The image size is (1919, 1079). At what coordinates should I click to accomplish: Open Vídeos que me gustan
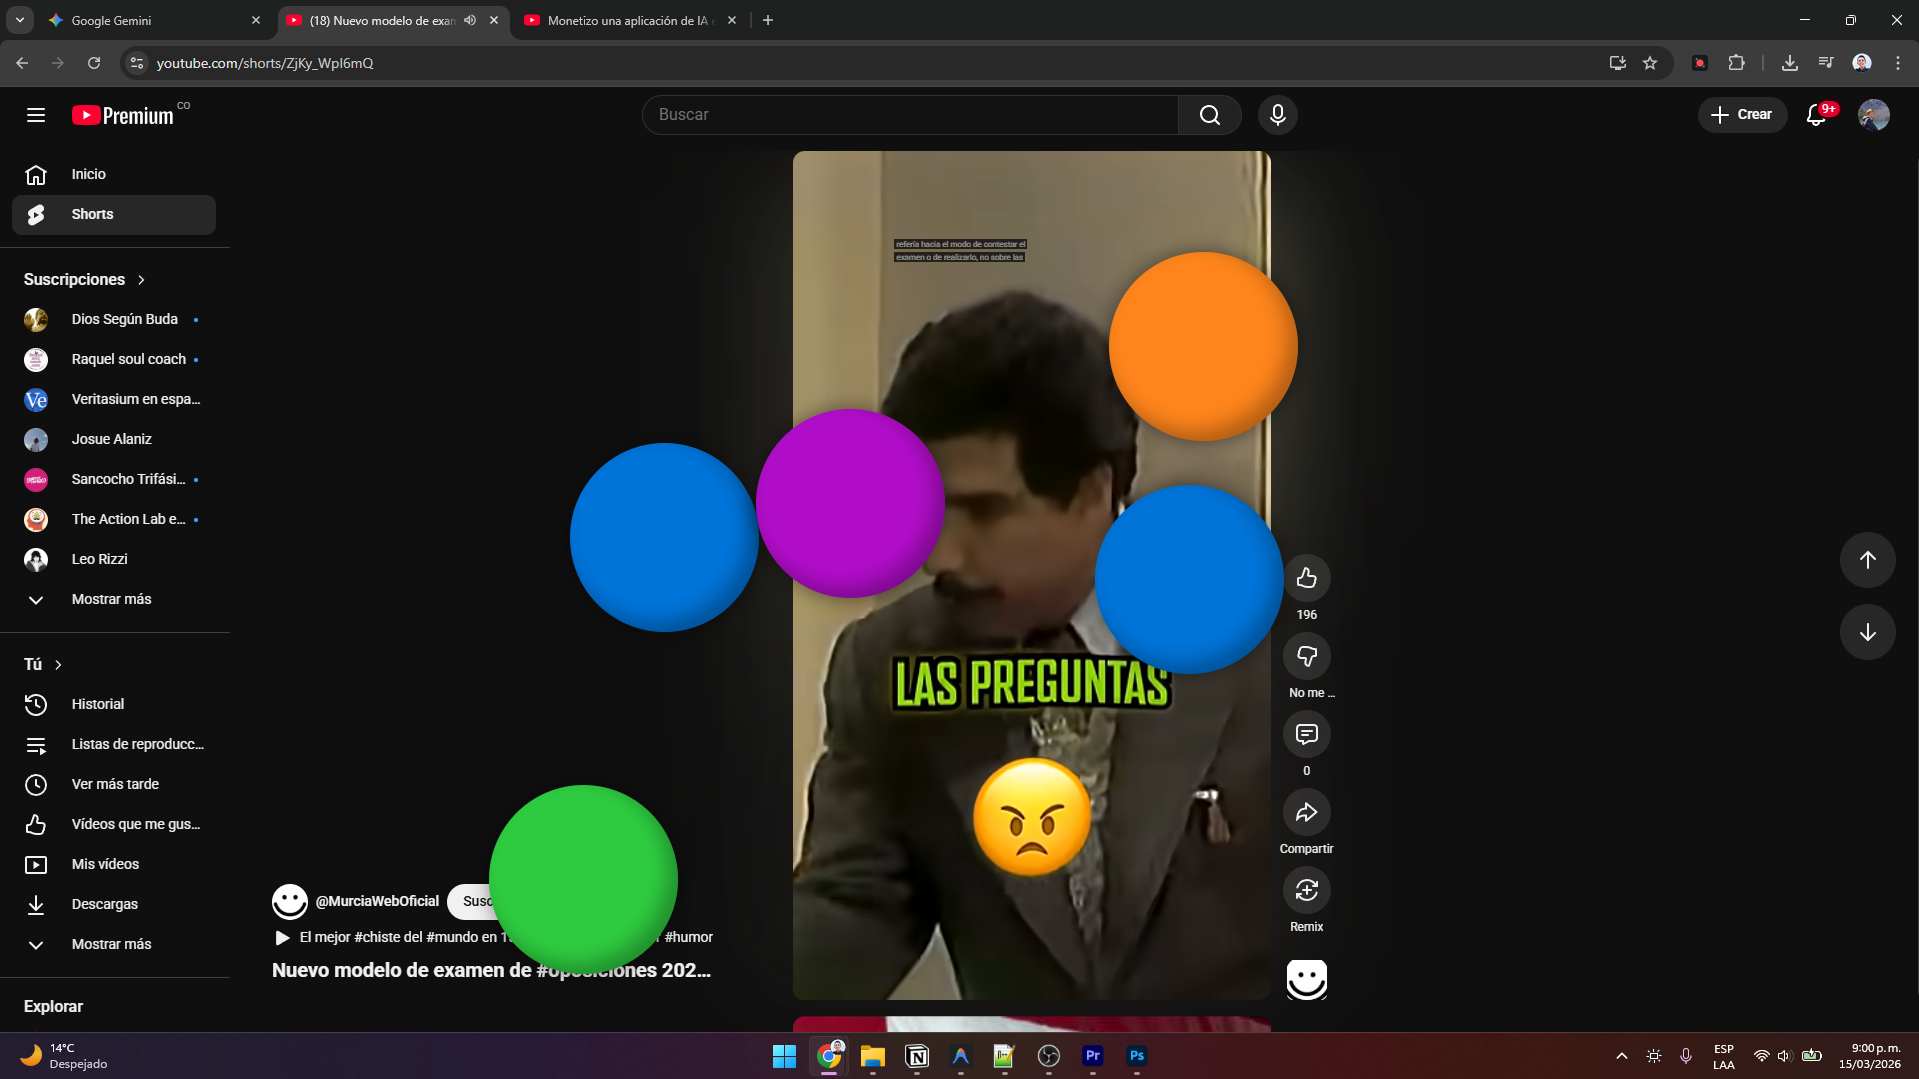click(x=114, y=824)
